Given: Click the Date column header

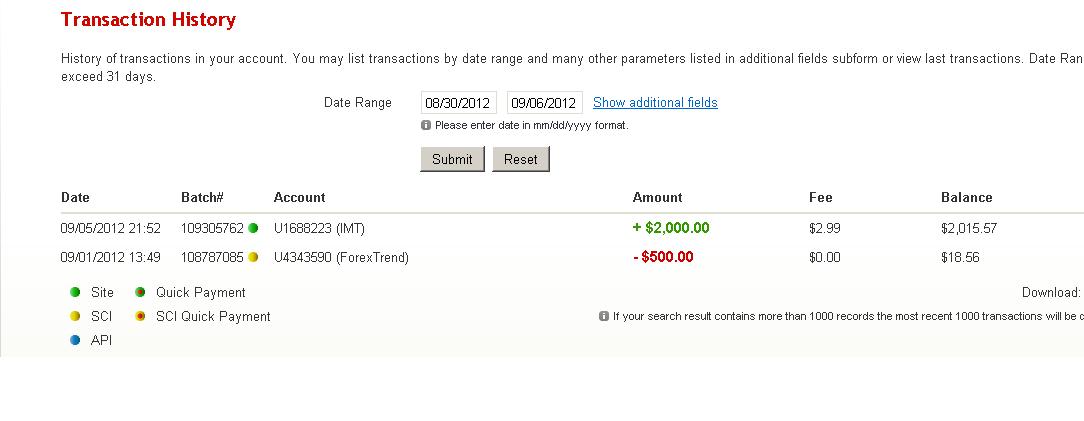Looking at the screenshot, I should [x=75, y=197].
